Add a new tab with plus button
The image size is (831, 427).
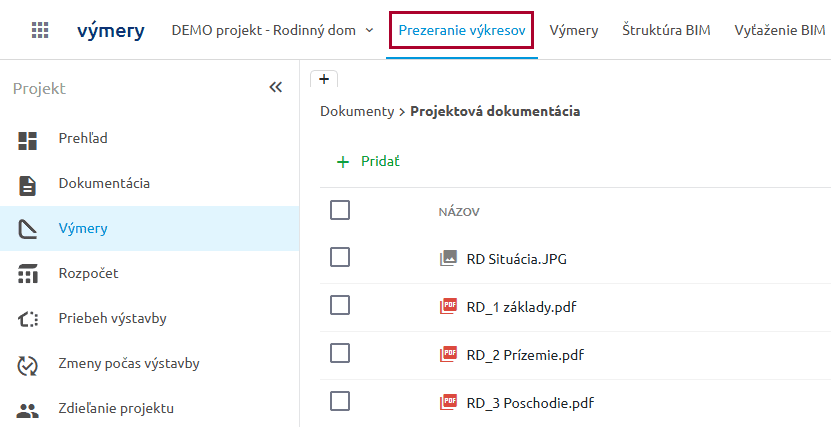(324, 80)
